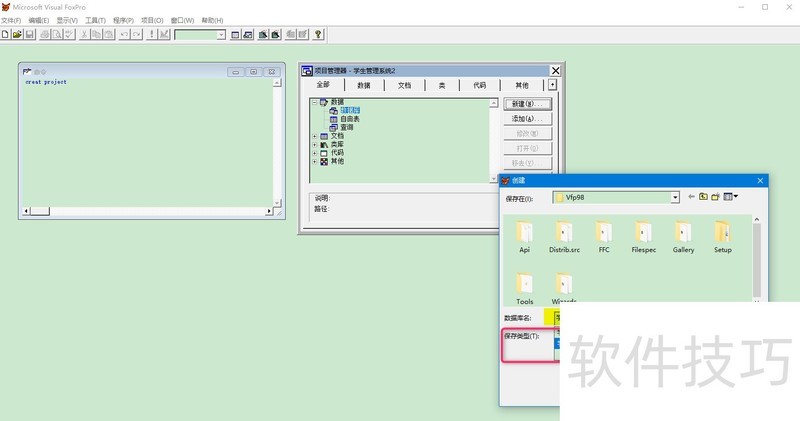The height and width of the screenshot is (421, 800).
Task: Open the 程序(P) menu
Action: tap(123, 20)
